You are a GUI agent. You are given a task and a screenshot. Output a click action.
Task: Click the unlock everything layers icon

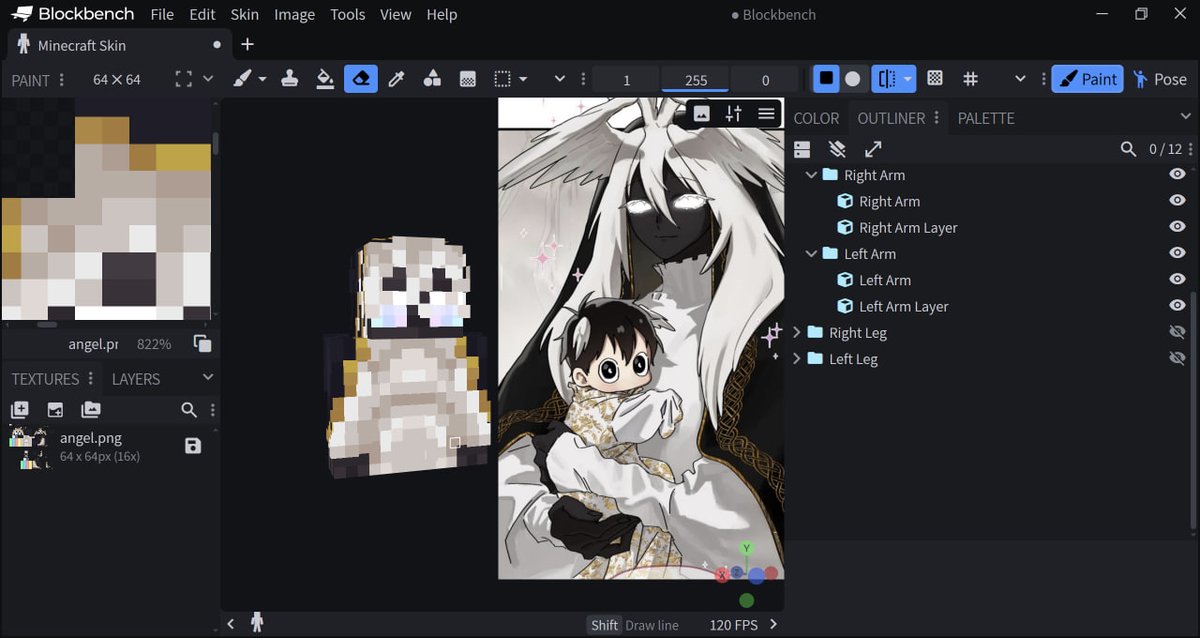(838, 149)
